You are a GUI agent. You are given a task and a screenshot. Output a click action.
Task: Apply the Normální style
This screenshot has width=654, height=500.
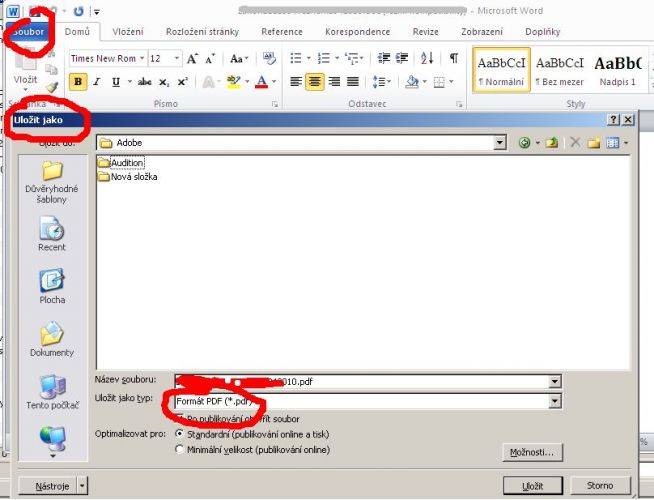coord(501,70)
